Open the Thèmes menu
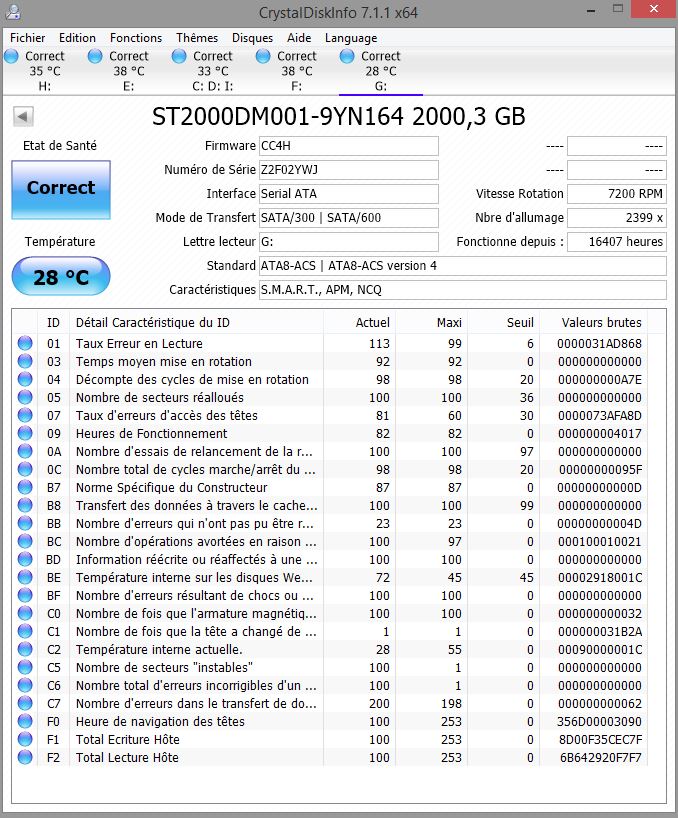This screenshot has height=818, width=678. (197, 38)
